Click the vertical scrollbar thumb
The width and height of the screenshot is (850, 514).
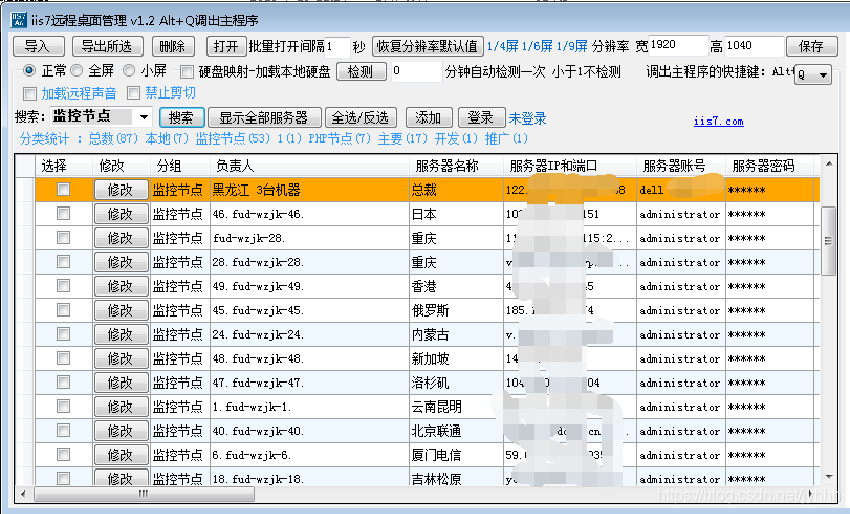tap(828, 241)
